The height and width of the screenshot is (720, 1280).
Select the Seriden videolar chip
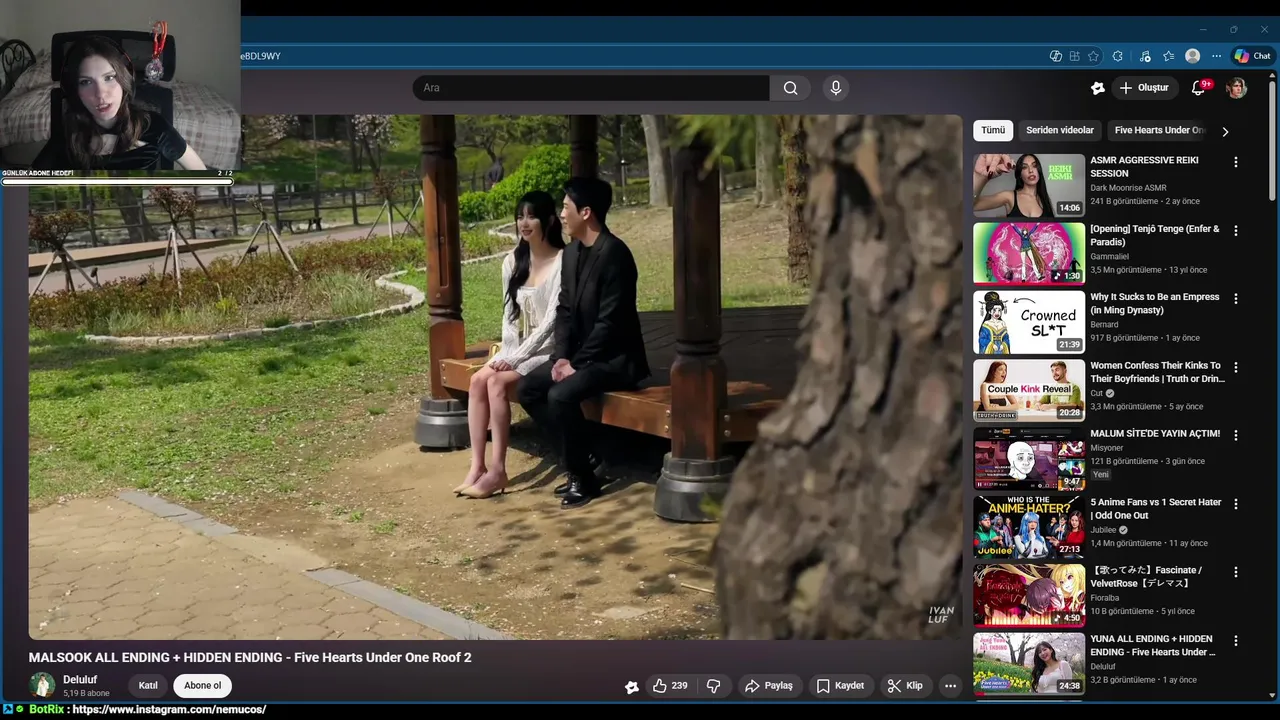1060,130
